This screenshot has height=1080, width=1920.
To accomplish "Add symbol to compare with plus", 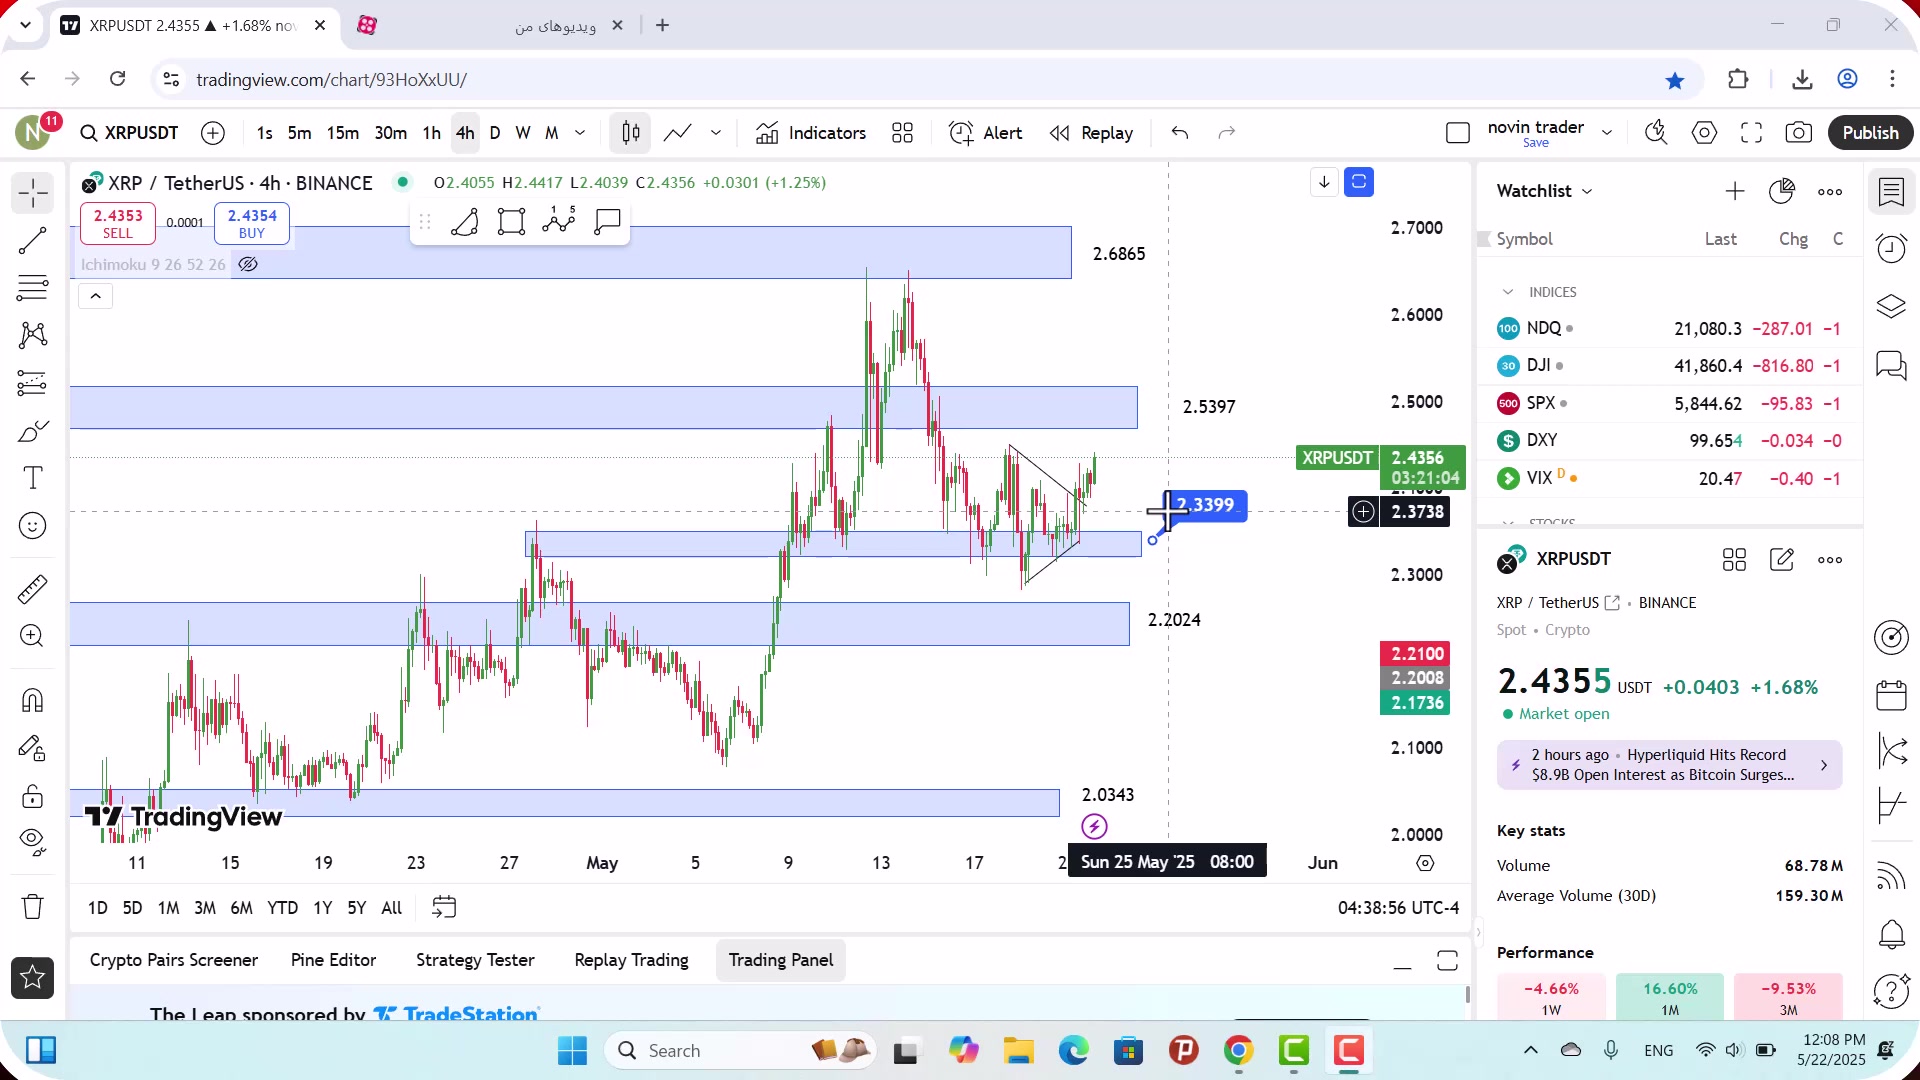I will click(213, 133).
